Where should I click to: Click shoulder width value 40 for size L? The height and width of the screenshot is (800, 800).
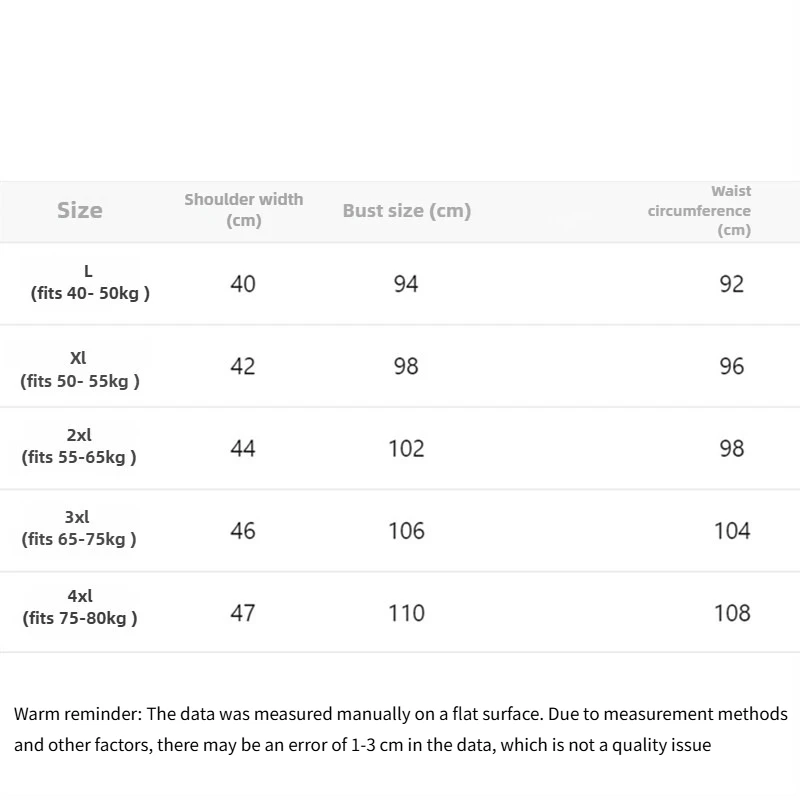pos(243,284)
